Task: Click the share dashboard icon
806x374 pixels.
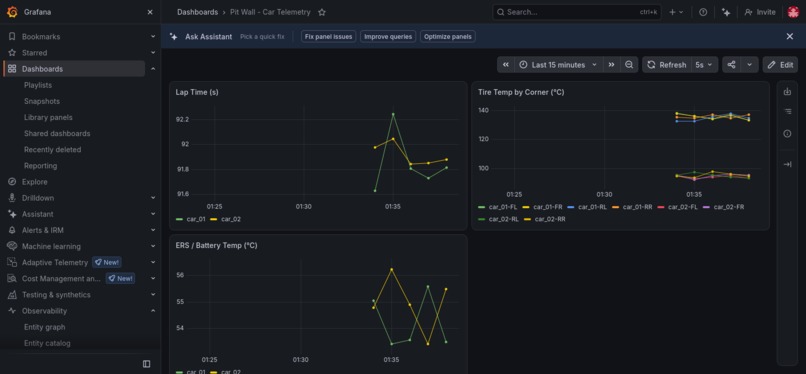Action: coord(731,65)
